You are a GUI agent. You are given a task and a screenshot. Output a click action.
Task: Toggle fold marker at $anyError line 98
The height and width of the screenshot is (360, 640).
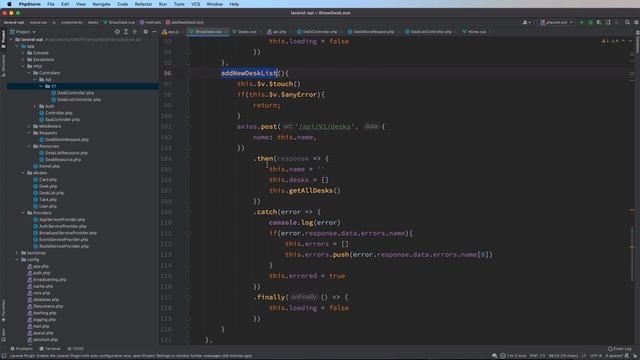click(188, 95)
